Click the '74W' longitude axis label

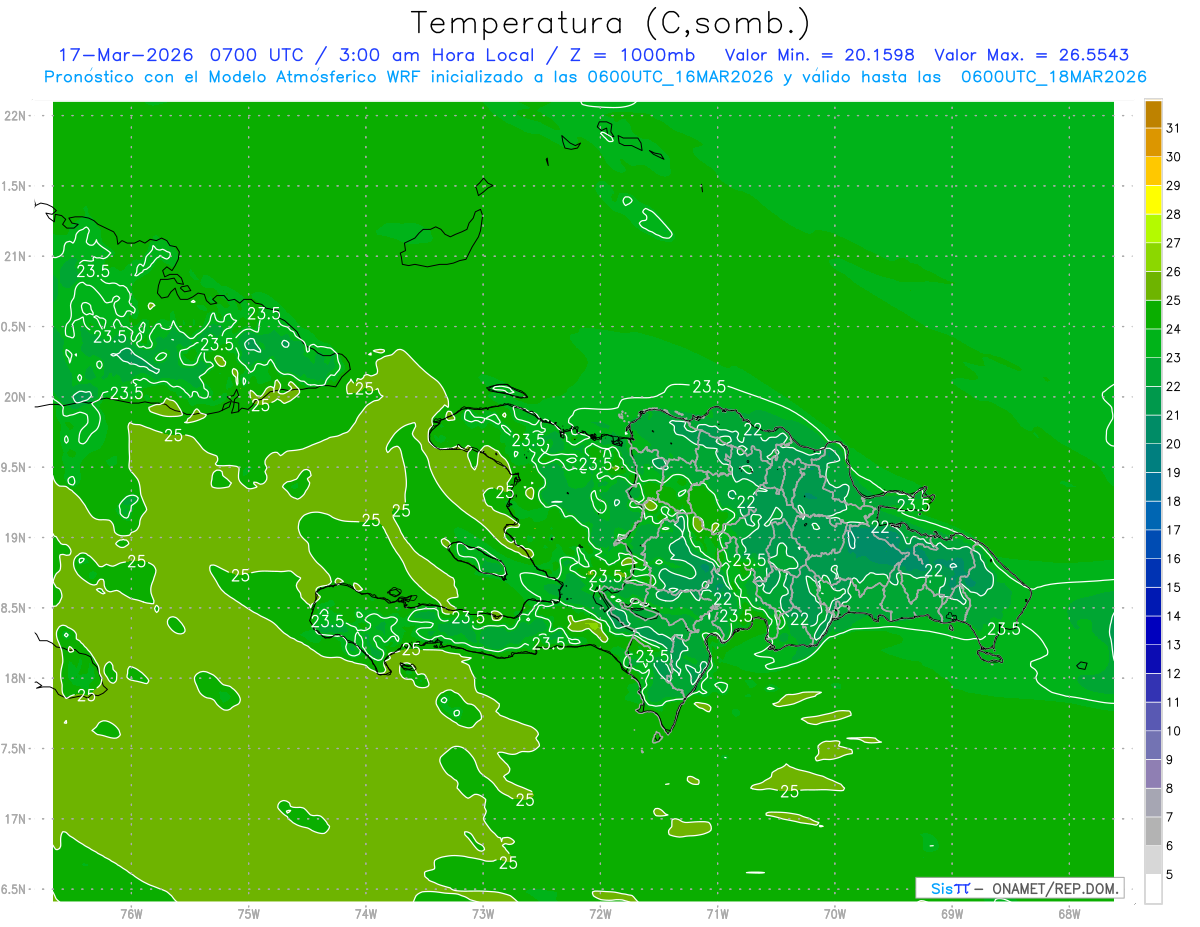point(366,913)
